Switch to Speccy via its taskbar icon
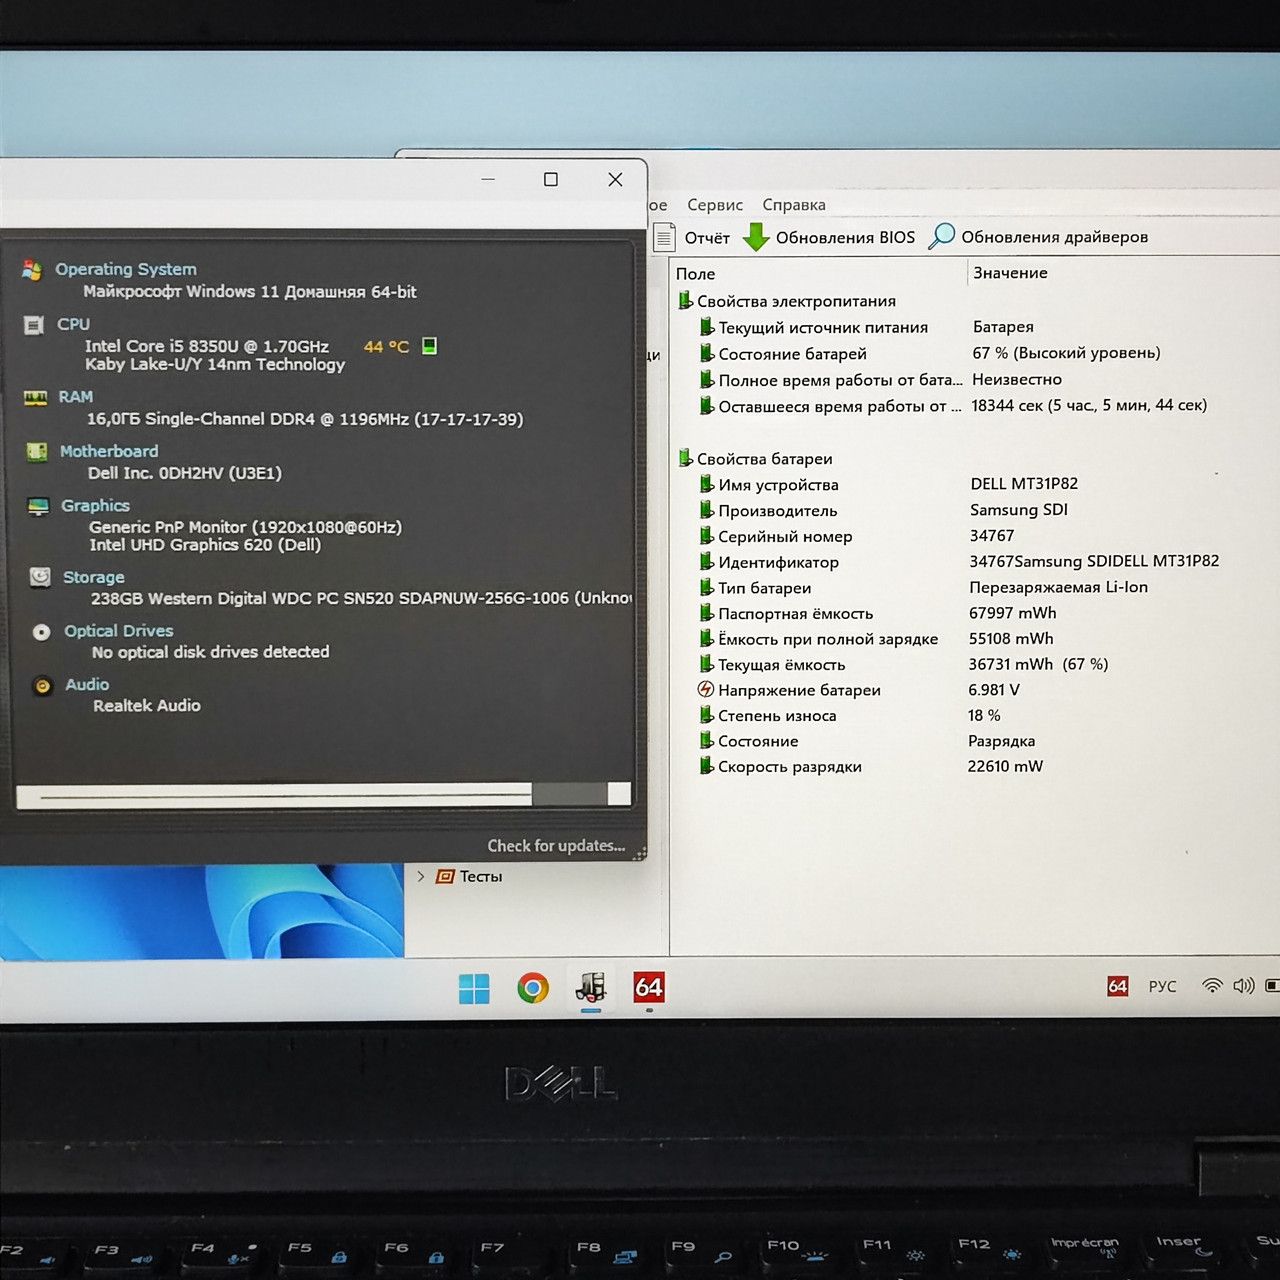 tap(591, 989)
